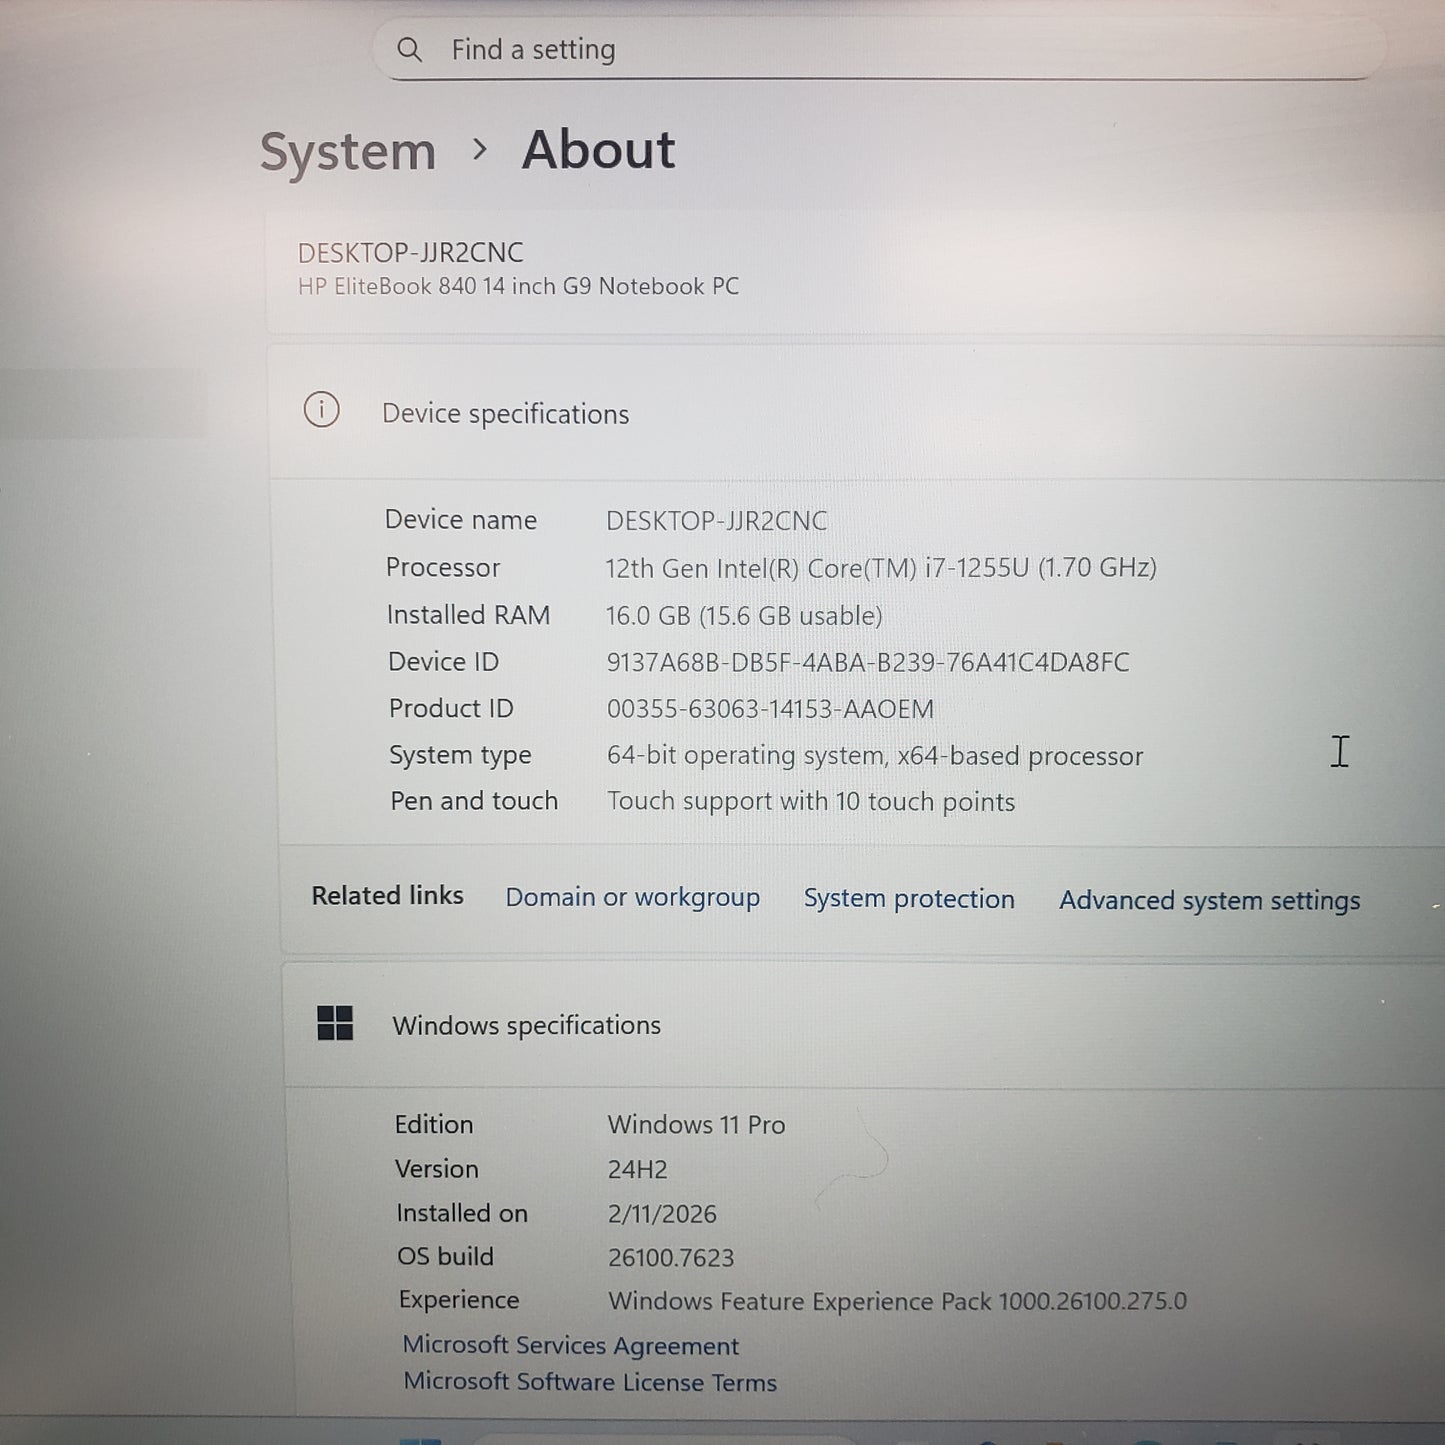
Task: Click the Device specifications info icon
Action: tap(321, 410)
